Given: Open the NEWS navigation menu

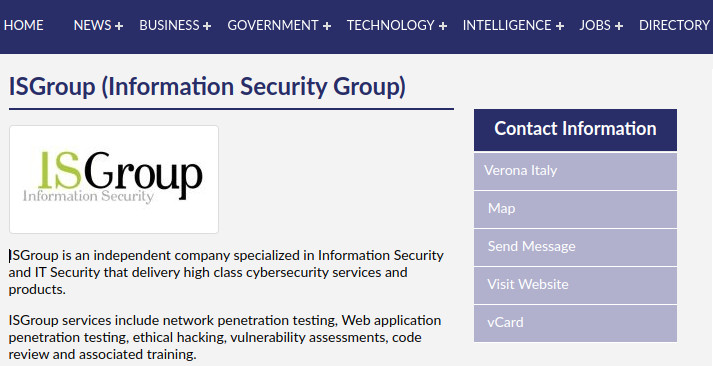Looking at the screenshot, I should [x=92, y=25].
